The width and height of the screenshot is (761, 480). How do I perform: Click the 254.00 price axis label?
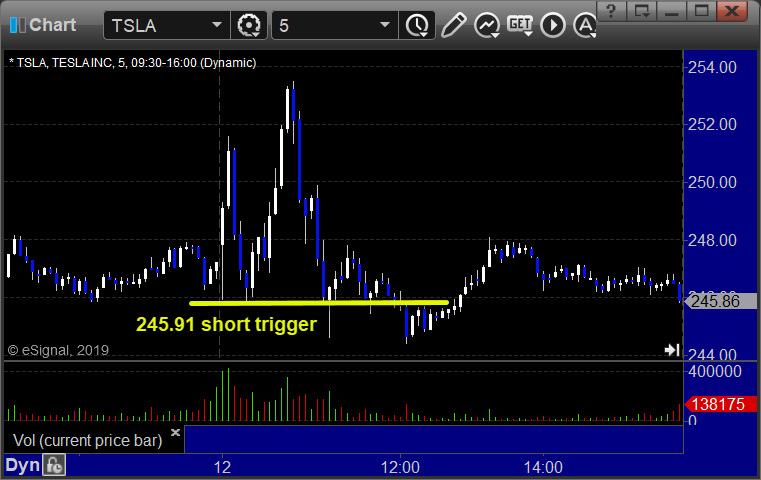coord(712,67)
